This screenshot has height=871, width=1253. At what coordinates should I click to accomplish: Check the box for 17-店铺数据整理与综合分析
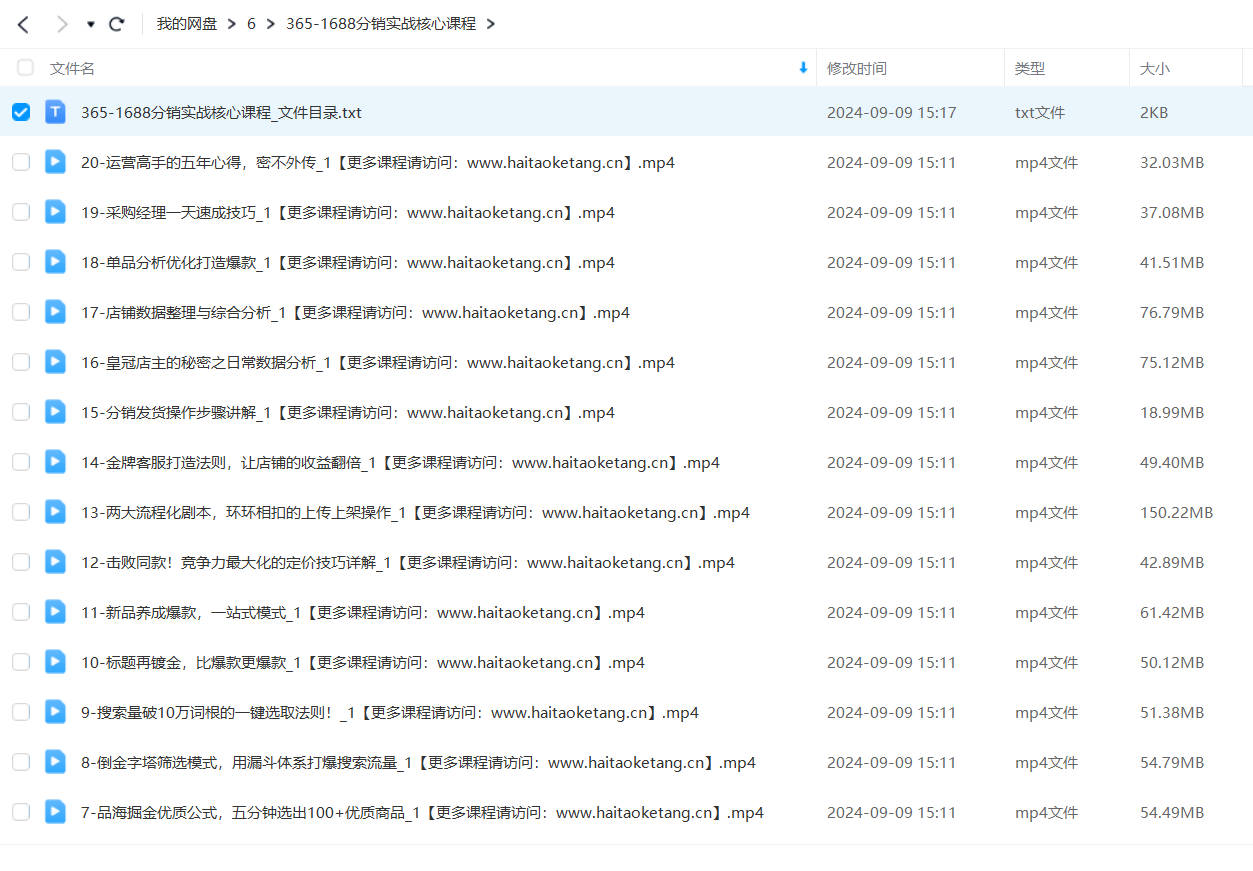[x=21, y=312]
